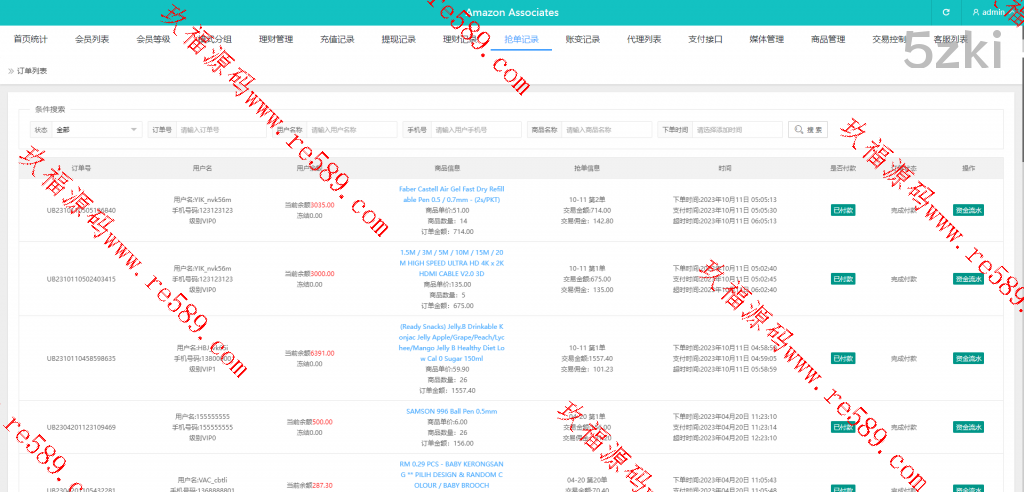Open the 理财管理 tab
1024x492 pixels.
[276, 39]
